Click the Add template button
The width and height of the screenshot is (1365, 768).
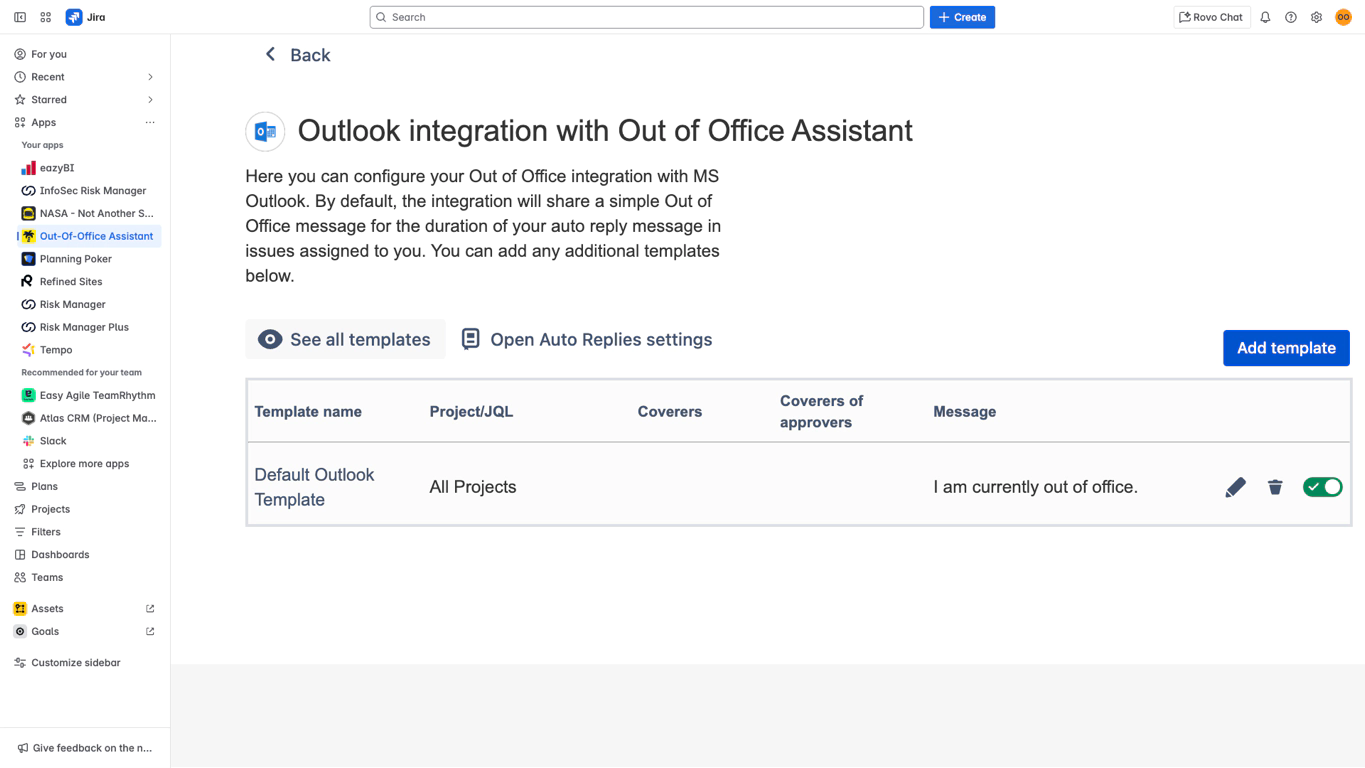pos(1285,348)
